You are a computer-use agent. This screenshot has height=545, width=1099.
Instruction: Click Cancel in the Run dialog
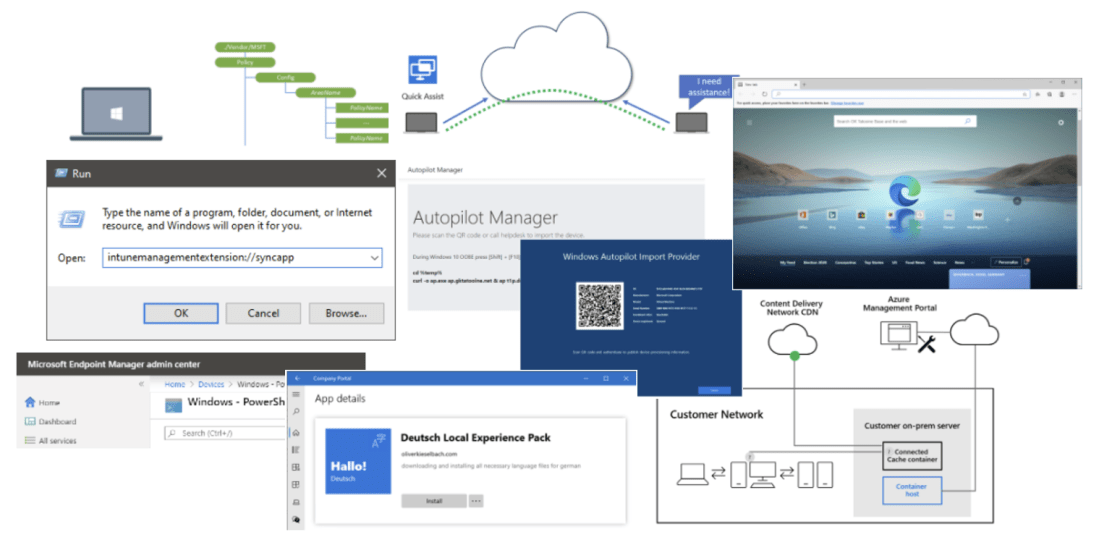click(263, 313)
